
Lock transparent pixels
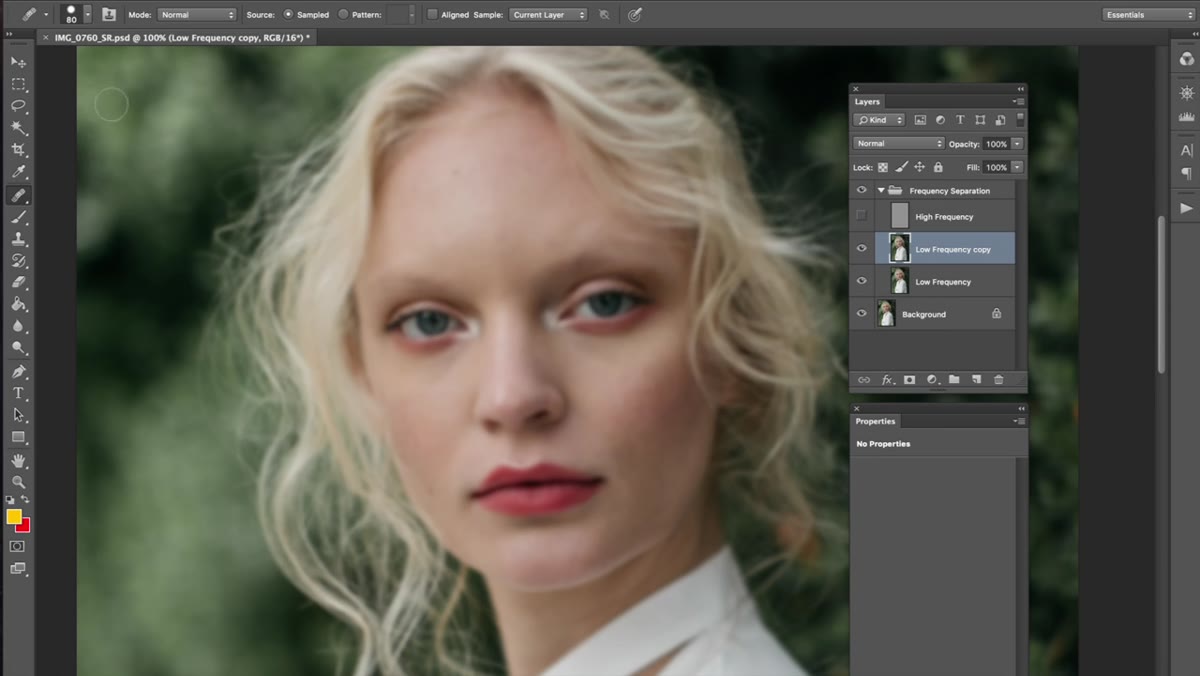click(883, 167)
